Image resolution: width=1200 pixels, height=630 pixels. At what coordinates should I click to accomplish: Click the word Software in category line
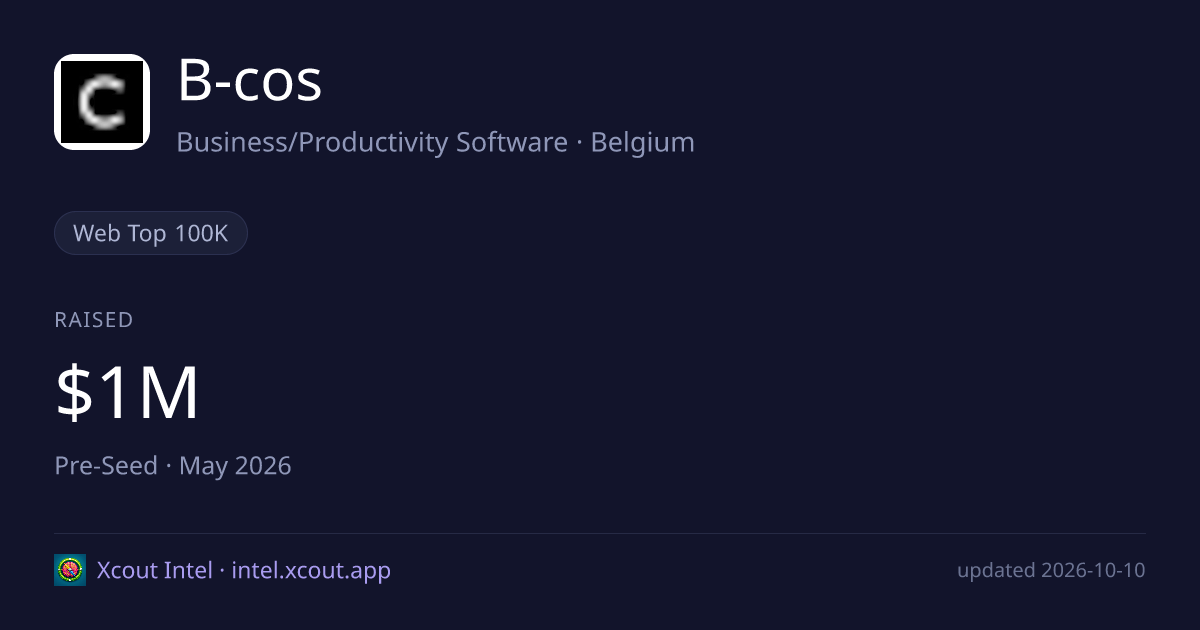[x=512, y=142]
